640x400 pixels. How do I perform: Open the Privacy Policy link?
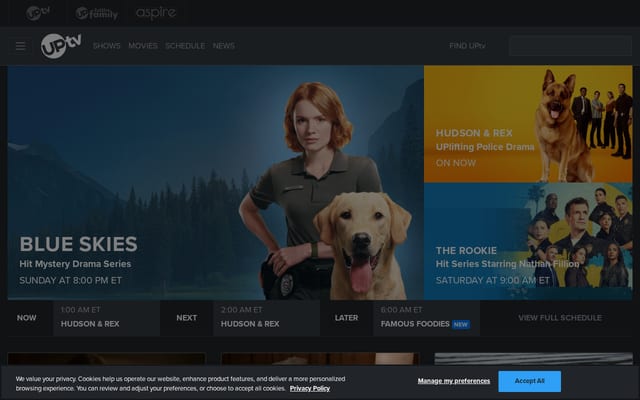click(310, 388)
